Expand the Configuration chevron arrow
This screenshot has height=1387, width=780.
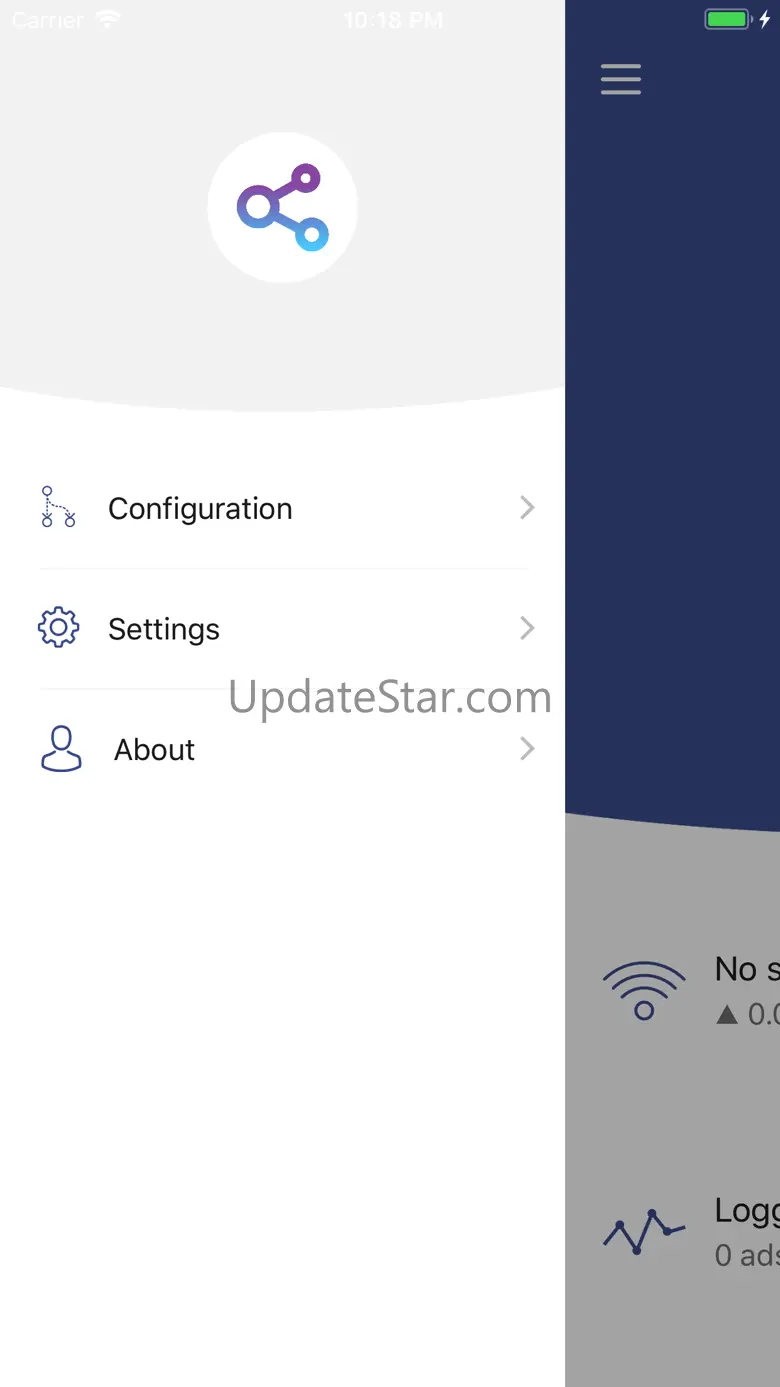tap(527, 508)
